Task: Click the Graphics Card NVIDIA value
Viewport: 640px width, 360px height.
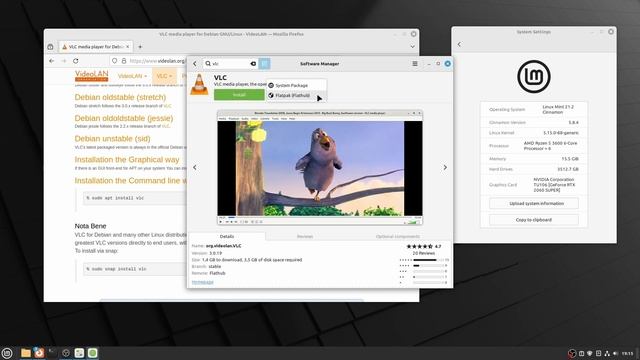Action: (553, 185)
